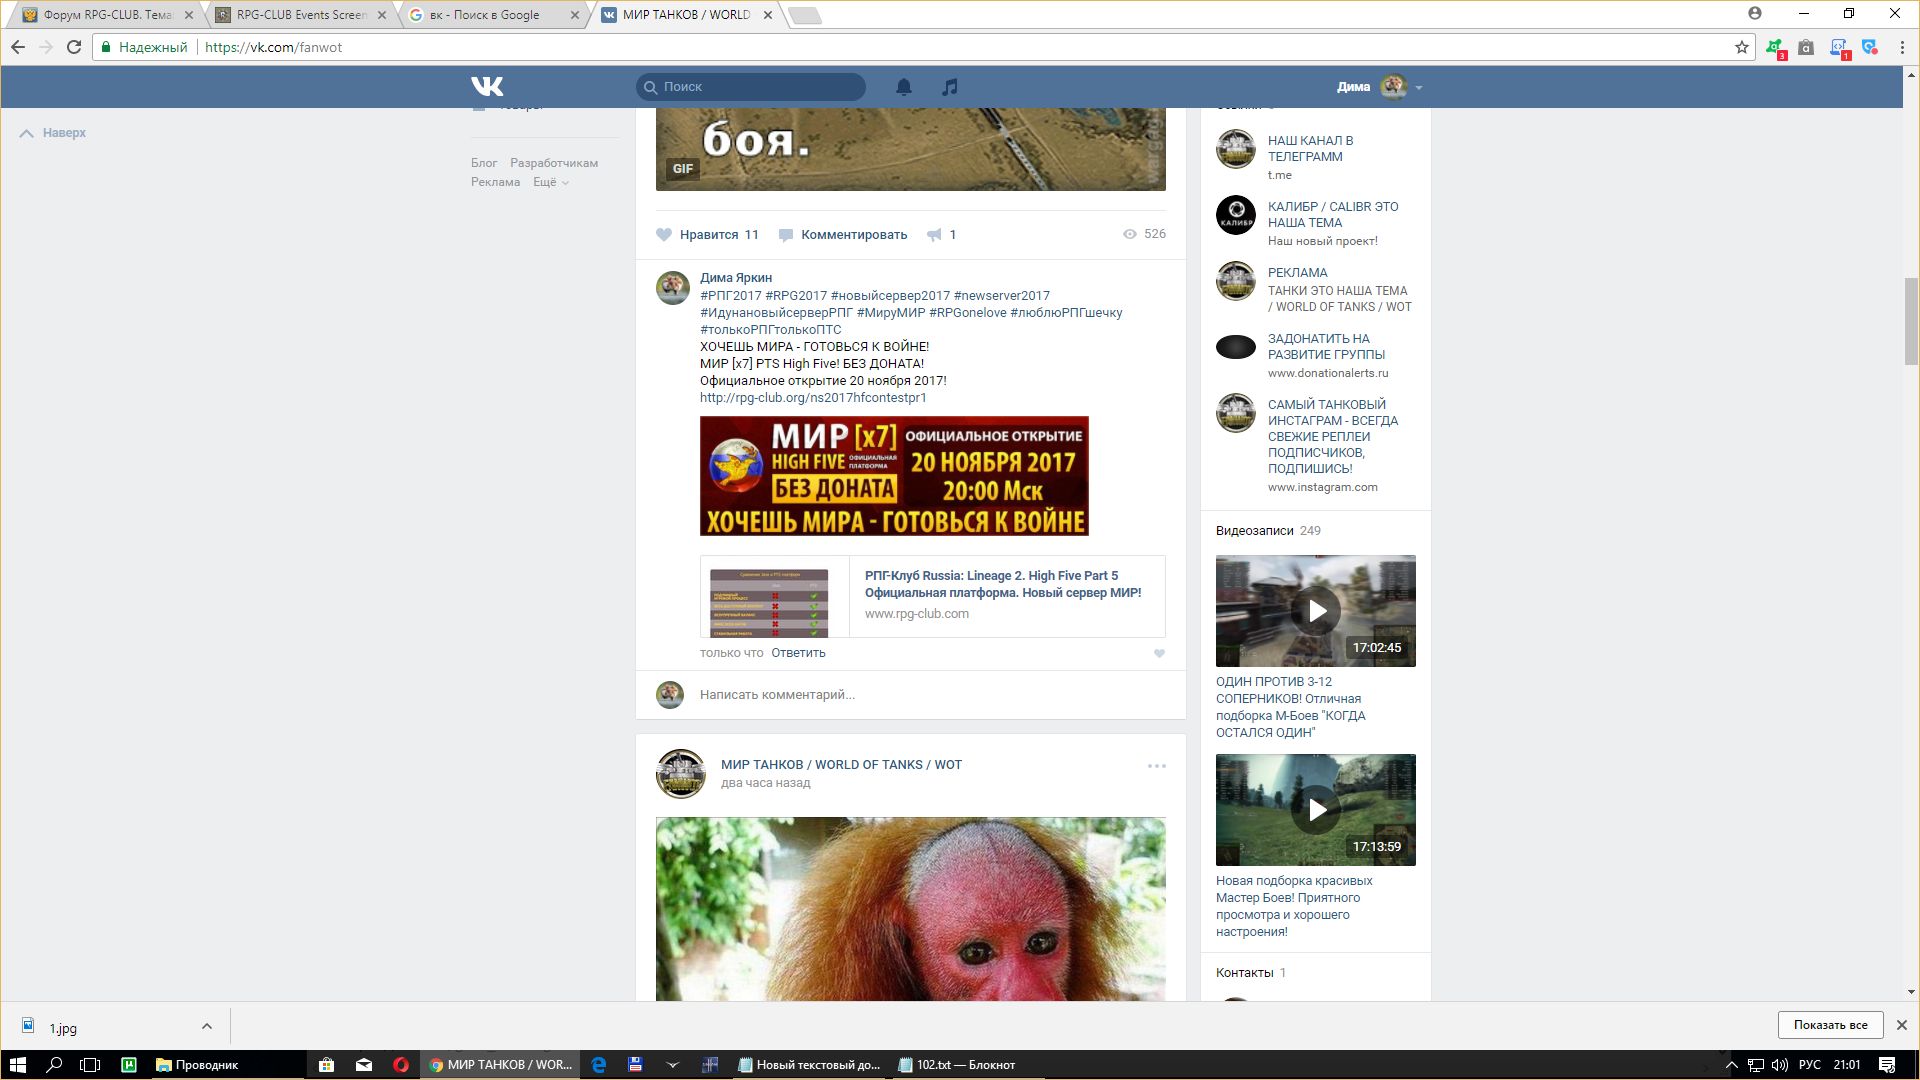Viewport: 1920px width, 1080px height.
Task: Open Opera from the Windows taskbar
Action: (x=401, y=1065)
